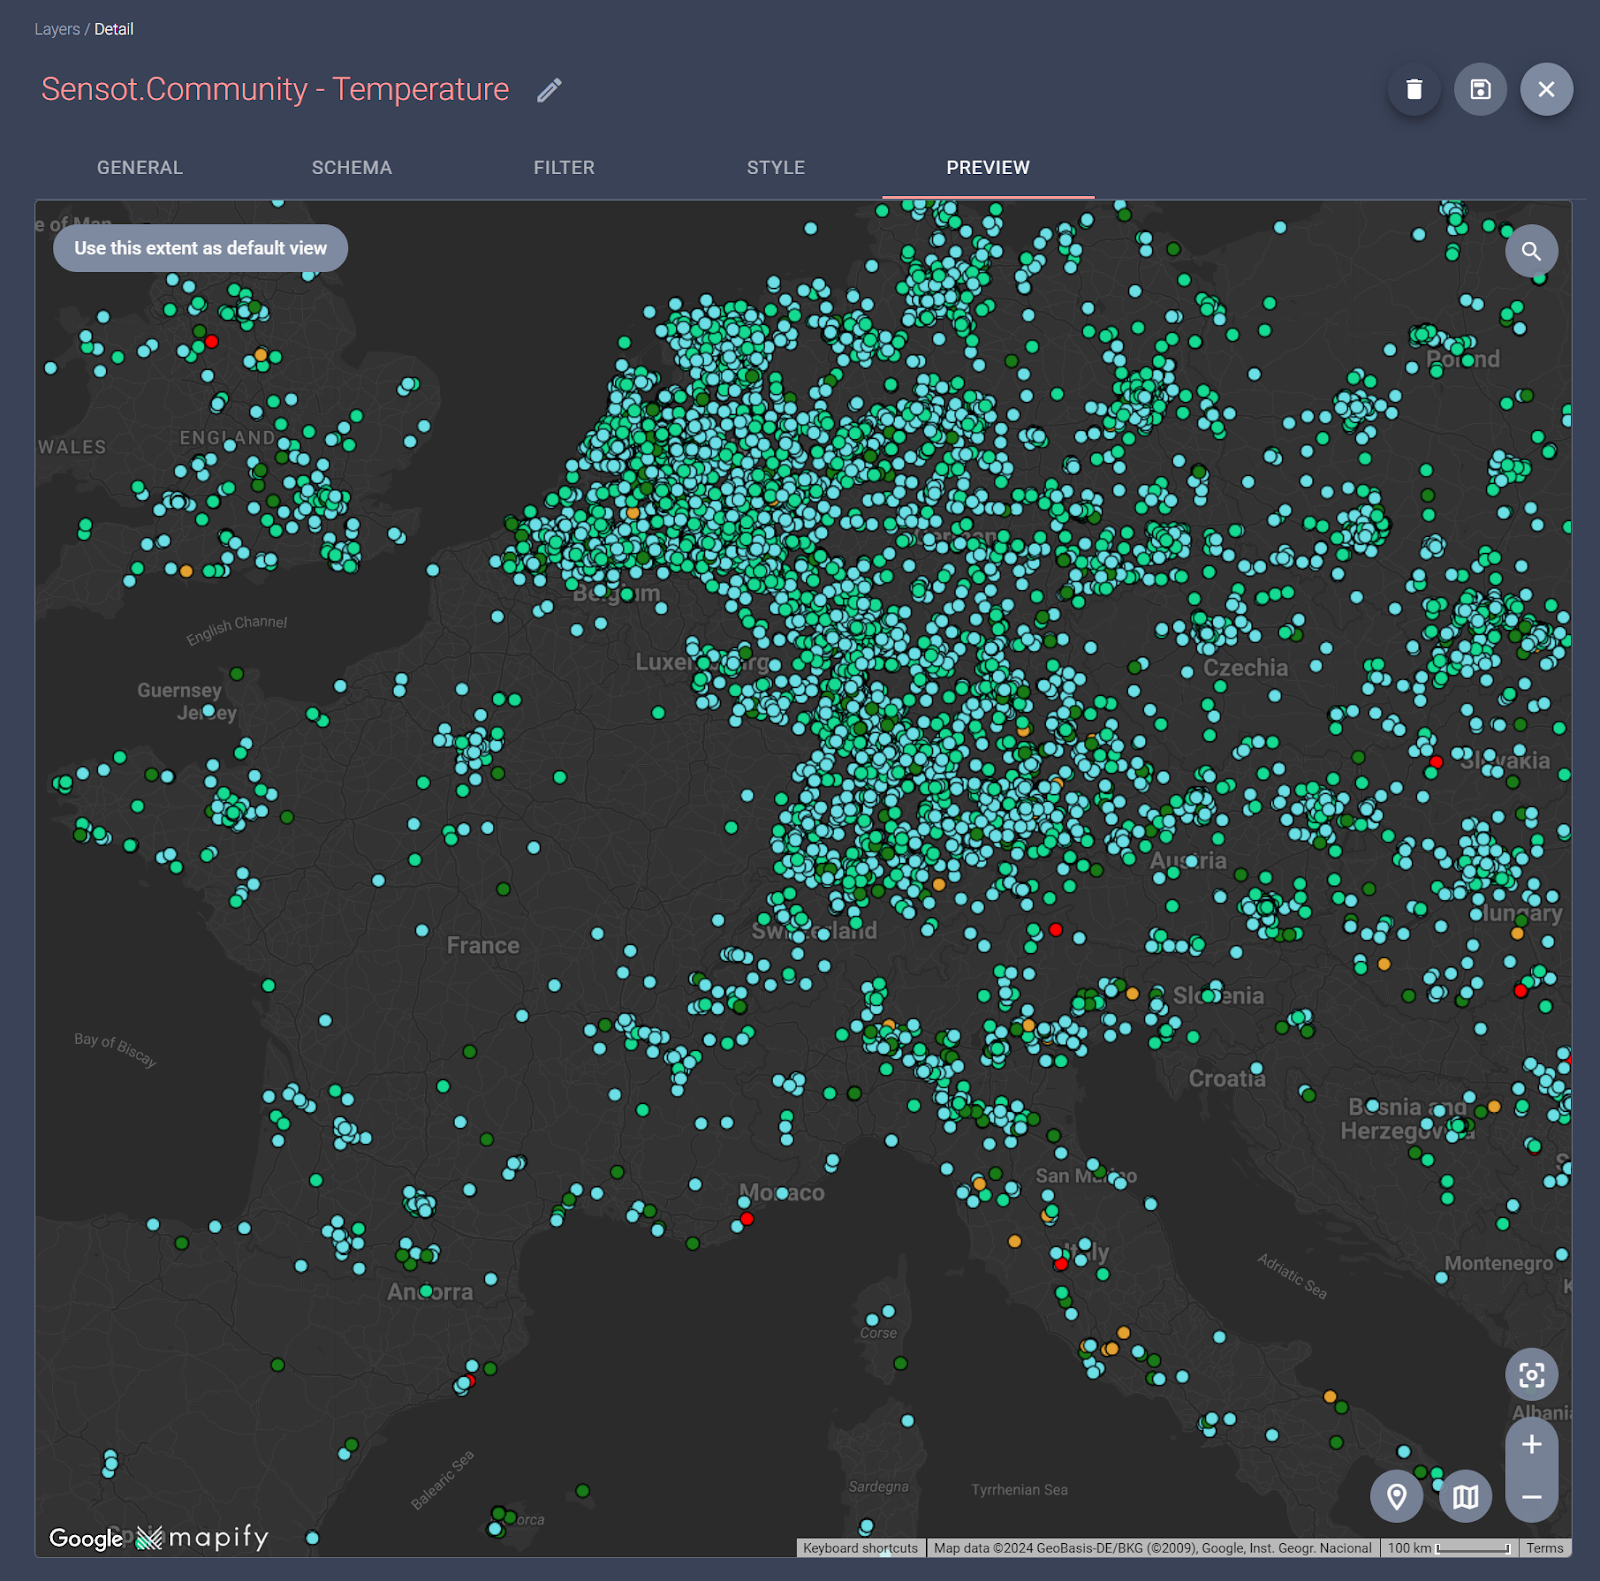The height and width of the screenshot is (1581, 1600).
Task: Recenter the map to the layer extent
Action: point(1531,1374)
